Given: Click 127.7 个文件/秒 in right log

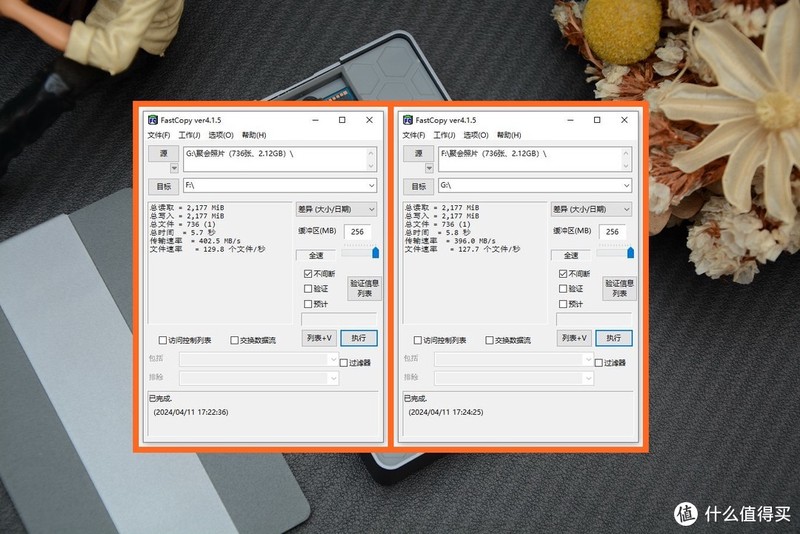Looking at the screenshot, I should [x=489, y=249].
